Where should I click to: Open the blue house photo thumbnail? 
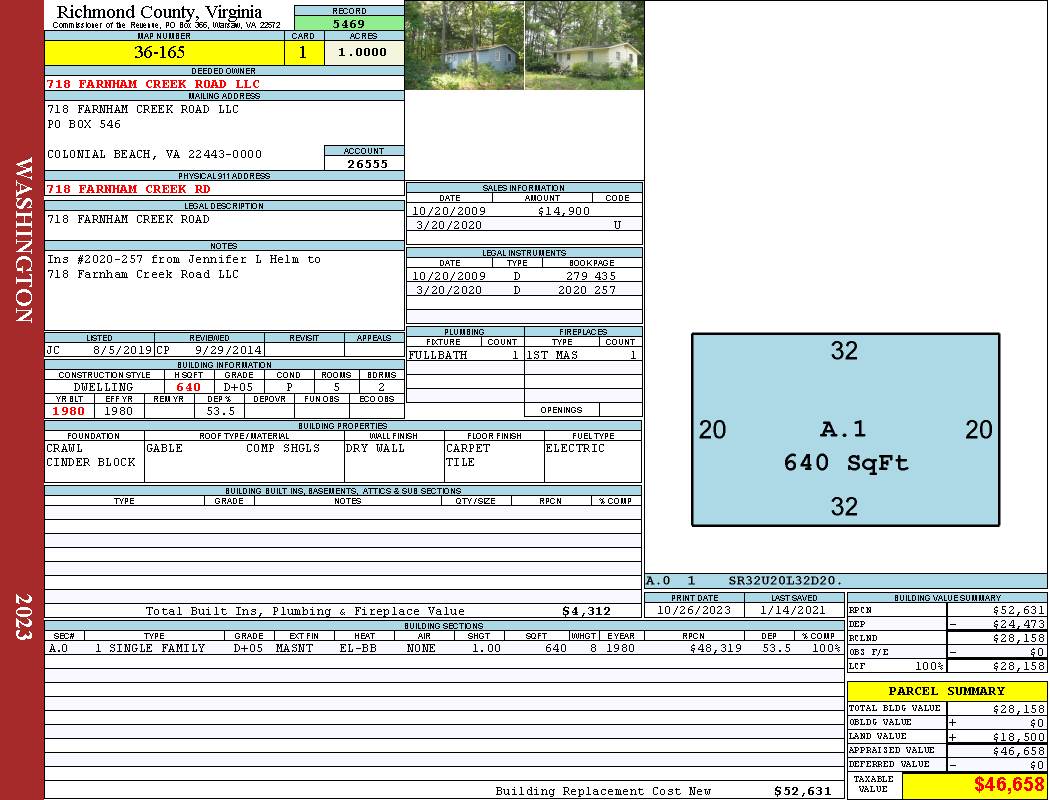pos(465,45)
